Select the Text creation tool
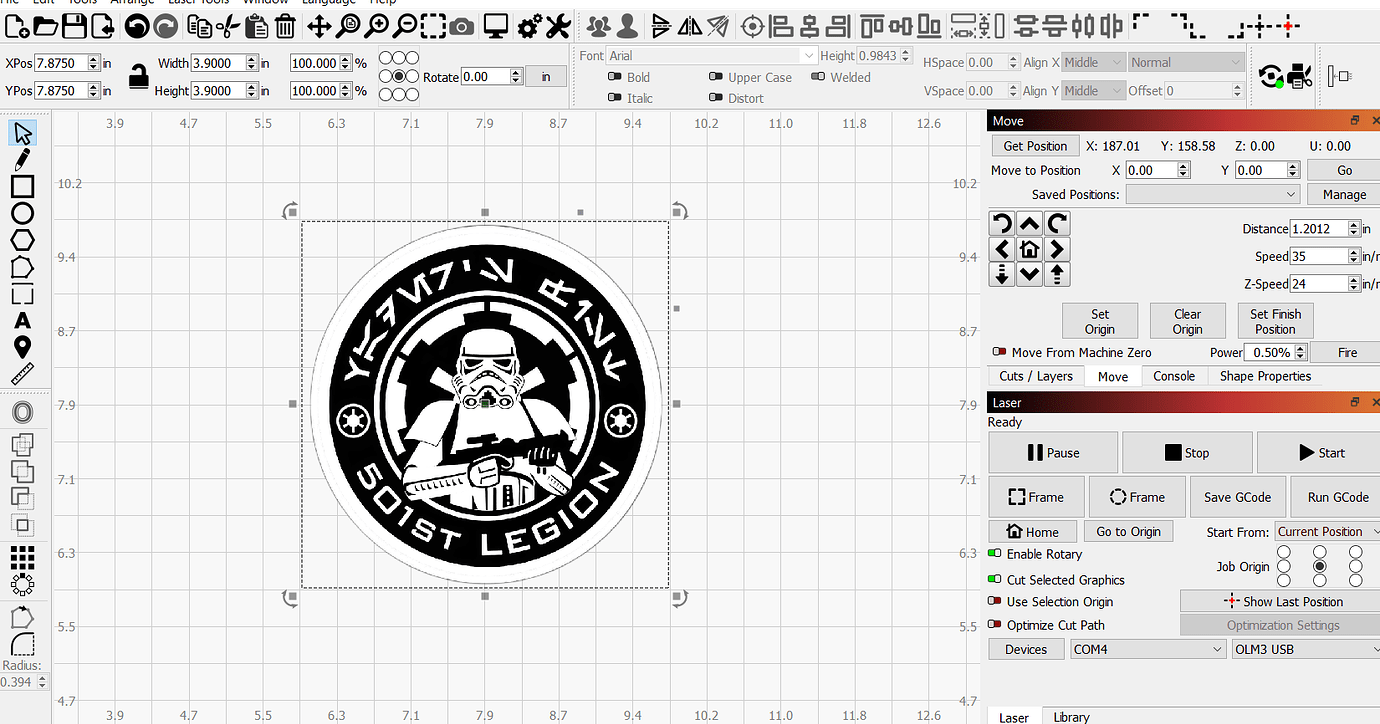This screenshot has height=724, width=1380. (x=22, y=321)
